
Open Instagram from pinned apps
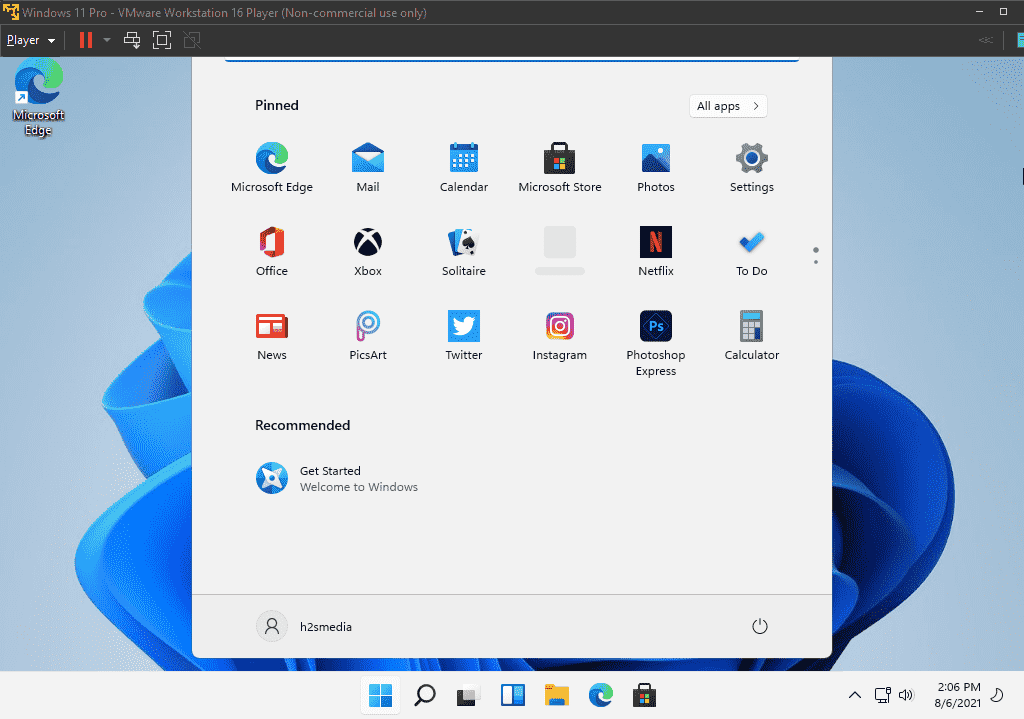tap(560, 336)
